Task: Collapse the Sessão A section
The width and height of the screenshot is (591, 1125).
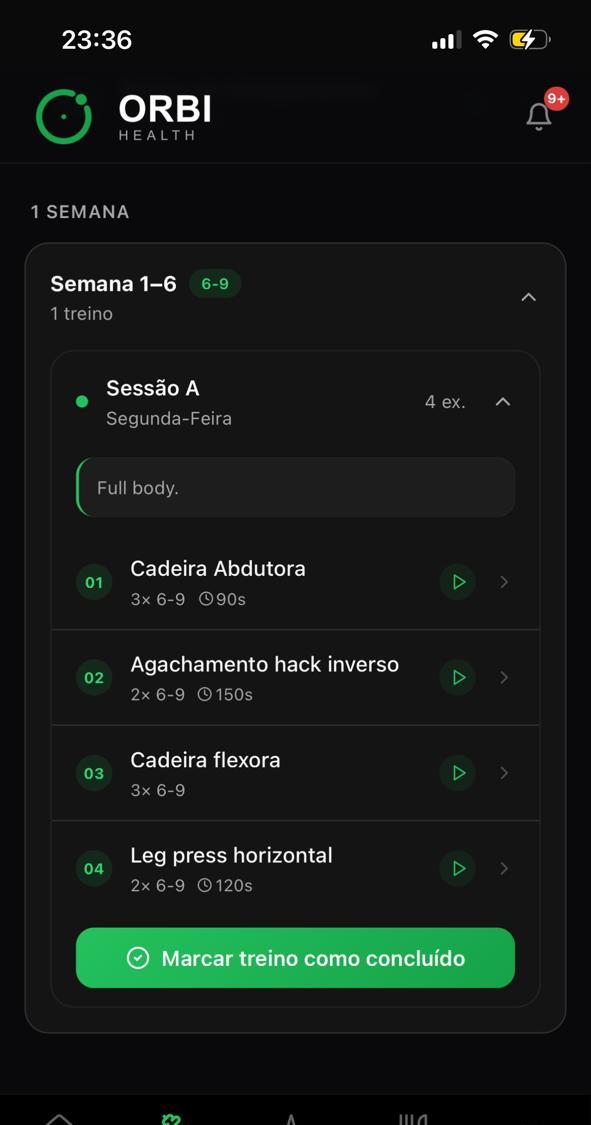Action: 503,402
